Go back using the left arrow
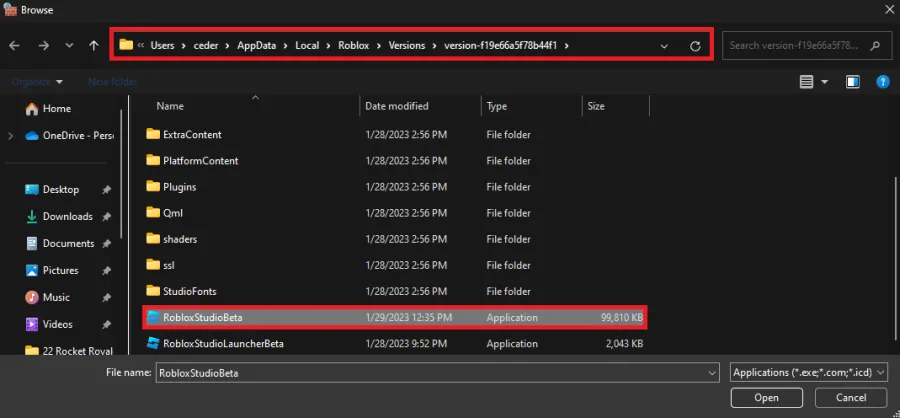Image resolution: width=900 pixels, height=418 pixels. [x=14, y=46]
